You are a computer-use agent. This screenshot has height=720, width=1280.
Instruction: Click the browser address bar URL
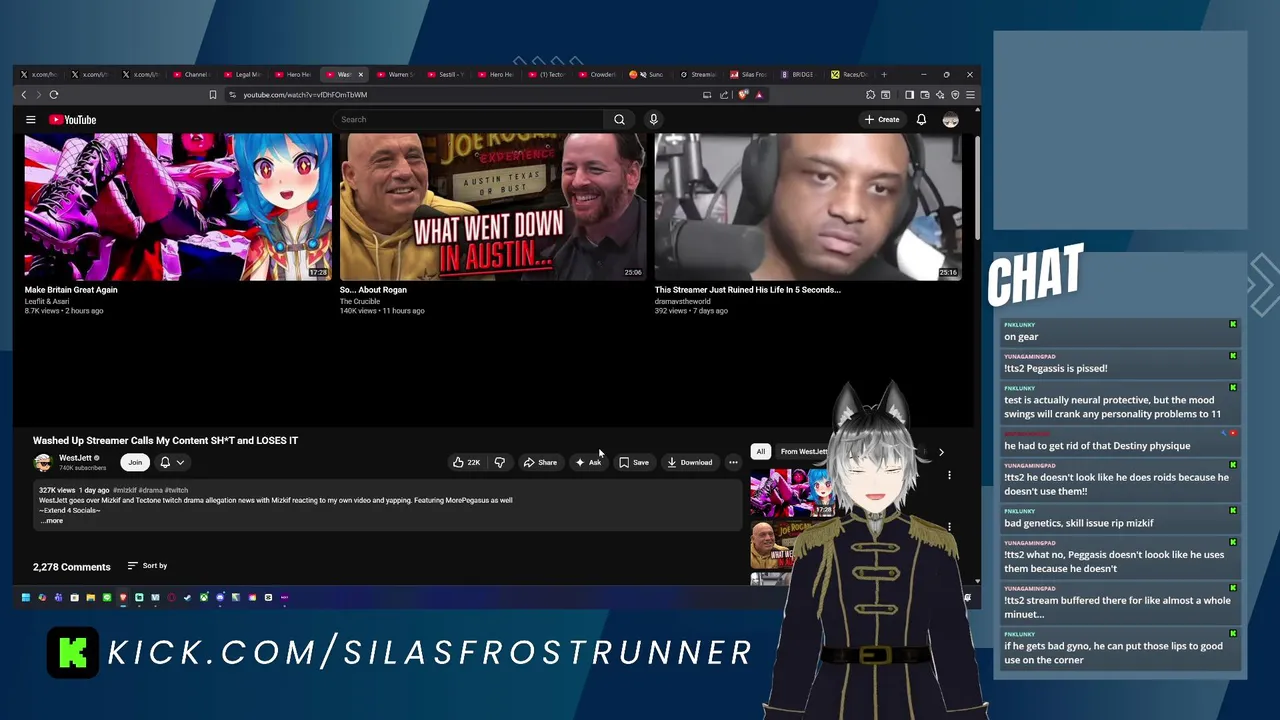(305, 95)
